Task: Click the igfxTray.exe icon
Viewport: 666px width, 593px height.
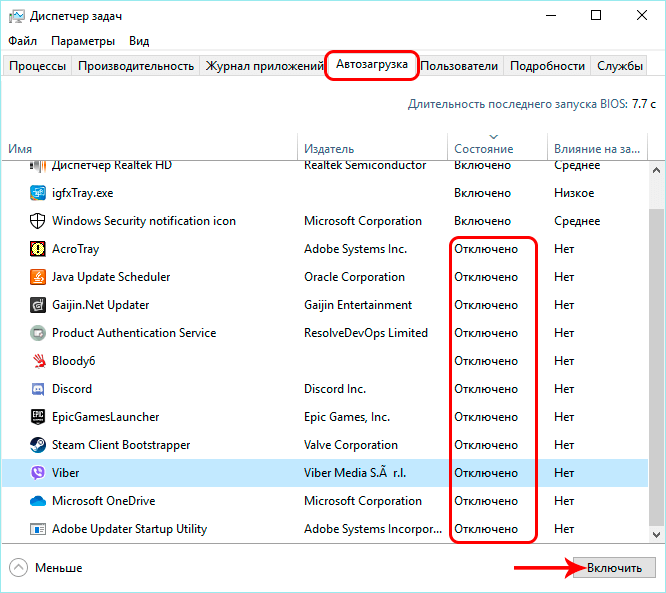Action: coord(38,193)
